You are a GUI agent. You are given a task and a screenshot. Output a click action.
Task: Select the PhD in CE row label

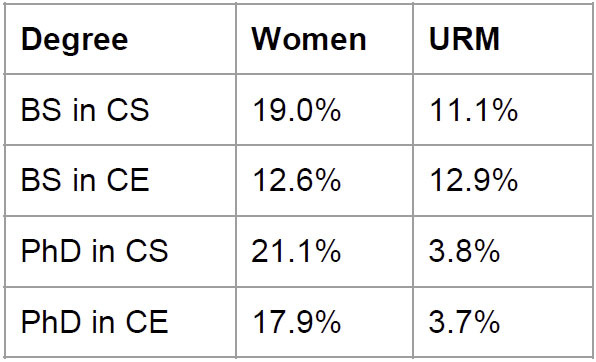click(x=95, y=322)
